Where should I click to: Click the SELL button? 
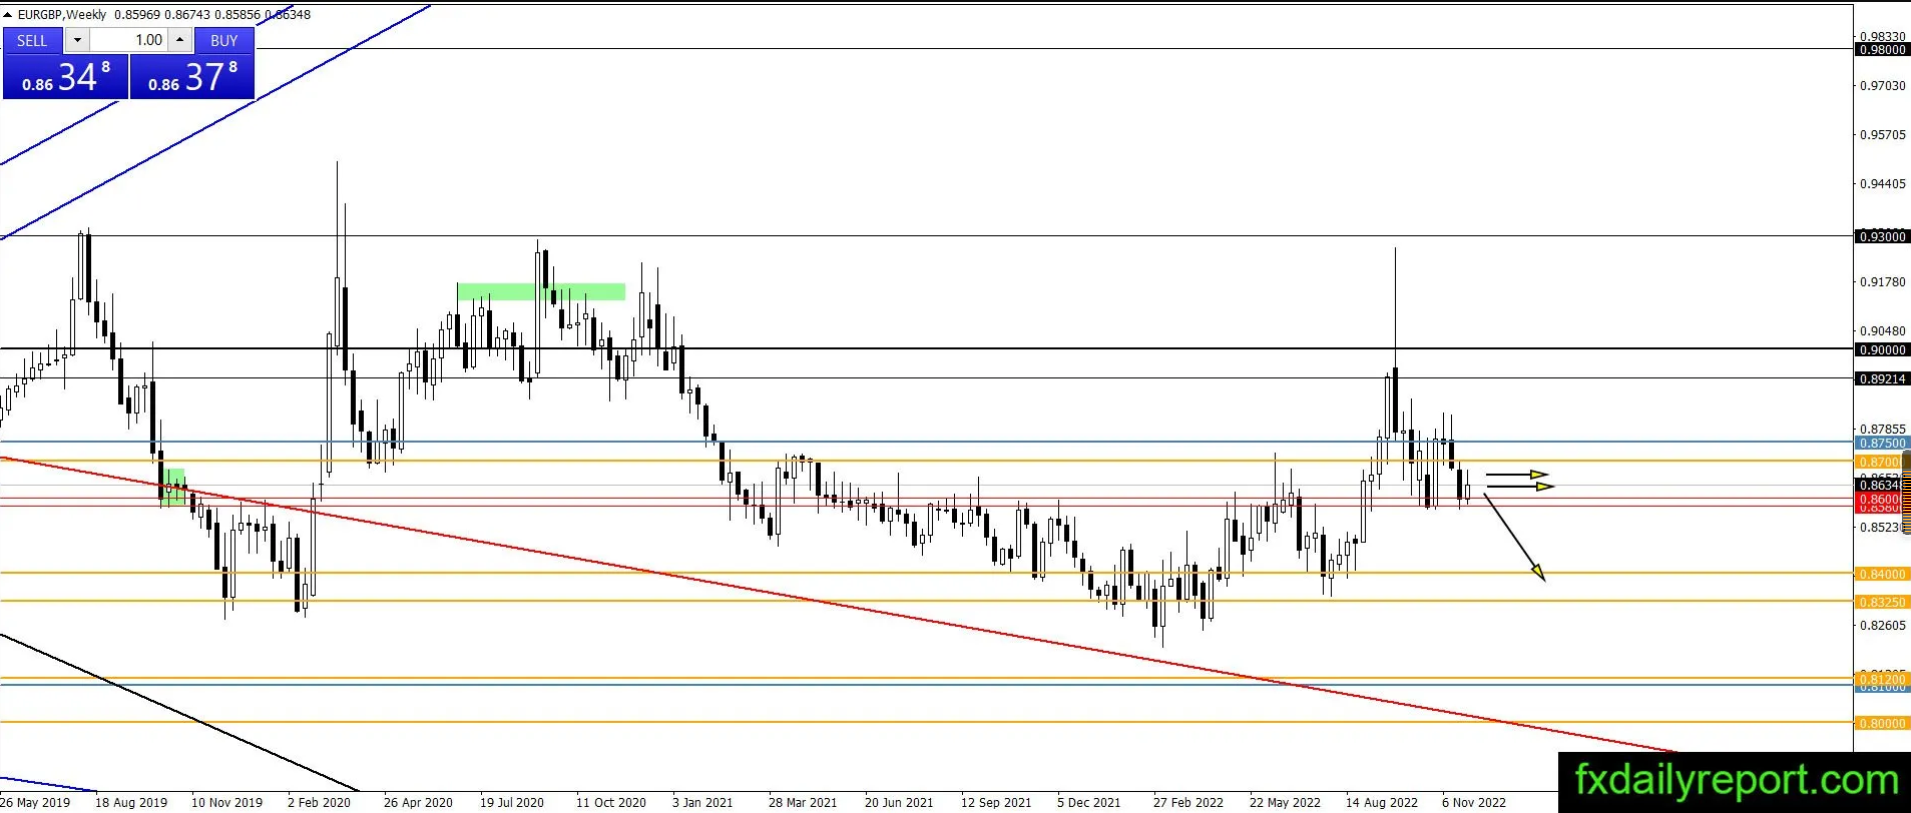tap(32, 41)
